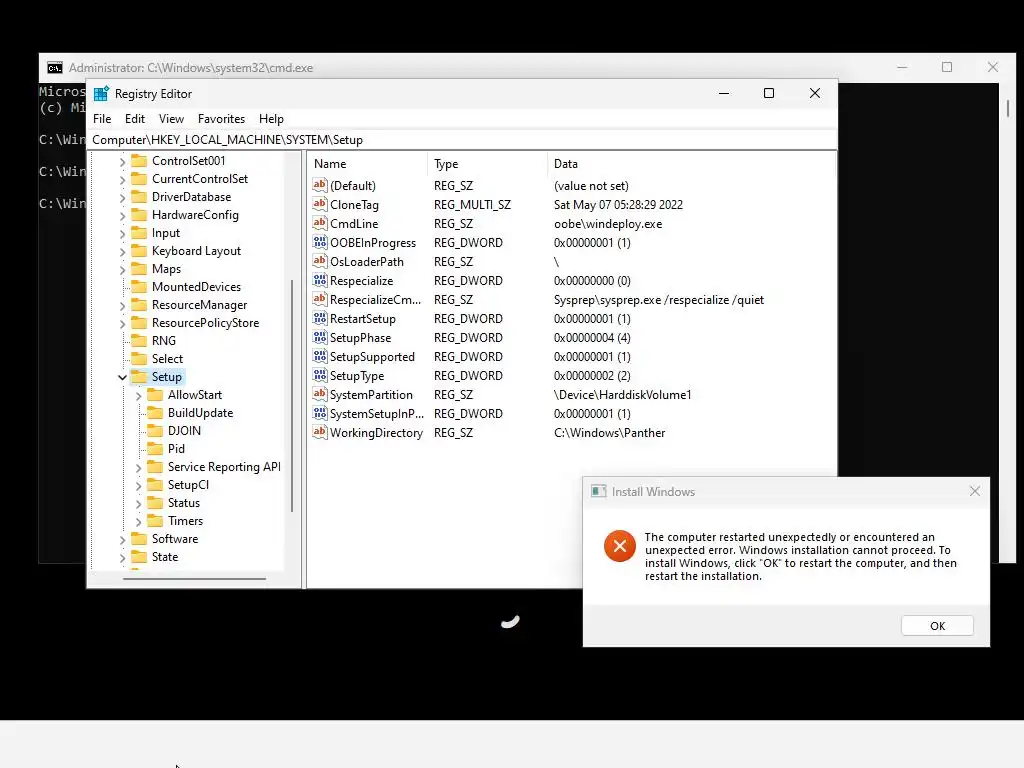
Task: Click the MountedDevices folder icon
Action: coord(139,287)
